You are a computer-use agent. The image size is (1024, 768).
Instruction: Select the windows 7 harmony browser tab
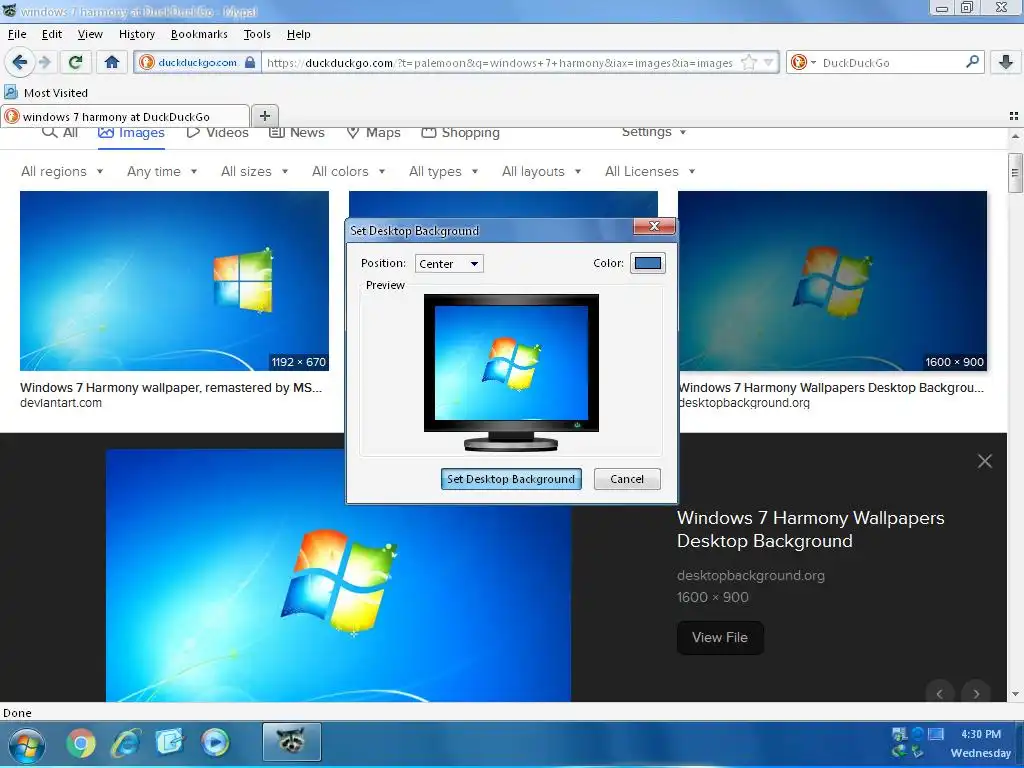pos(125,116)
